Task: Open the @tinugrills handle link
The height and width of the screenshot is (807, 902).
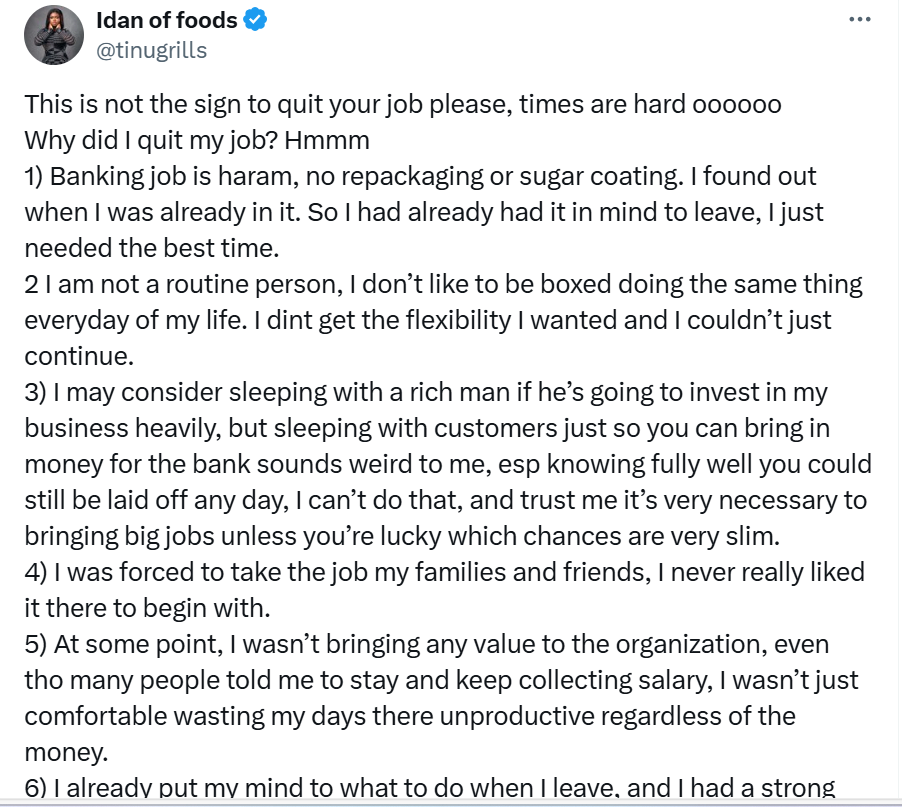Action: 151,50
